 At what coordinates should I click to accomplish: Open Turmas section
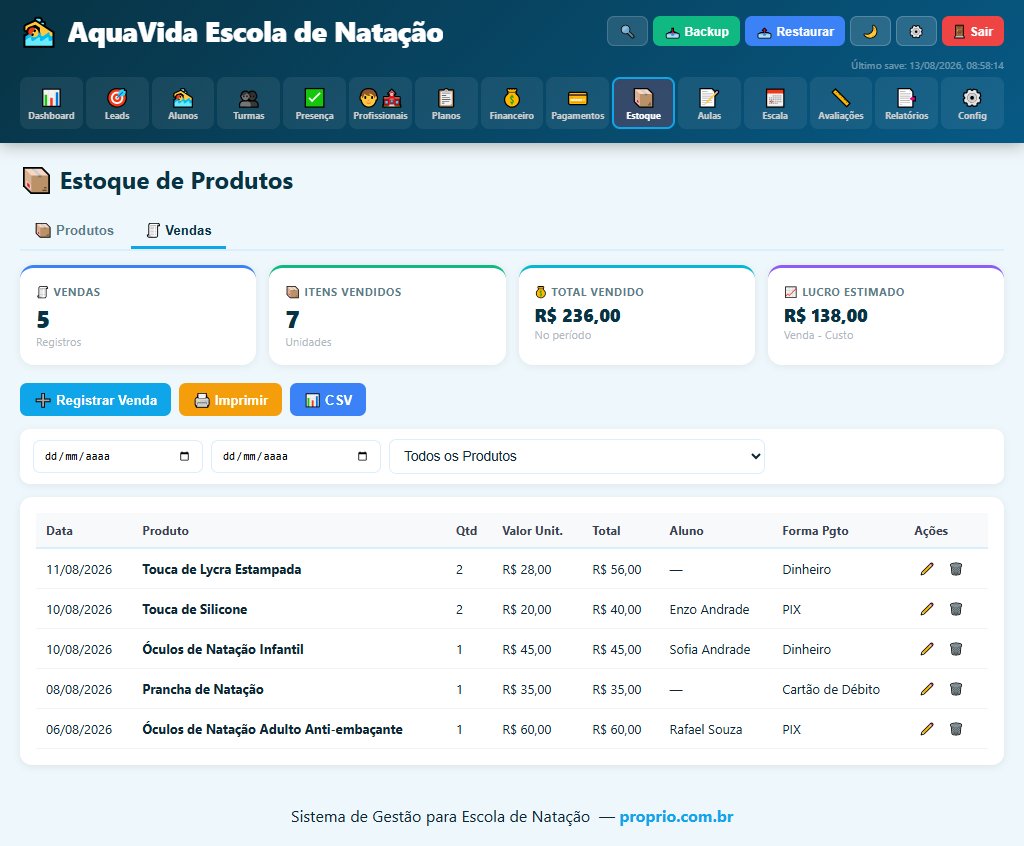coord(249,103)
